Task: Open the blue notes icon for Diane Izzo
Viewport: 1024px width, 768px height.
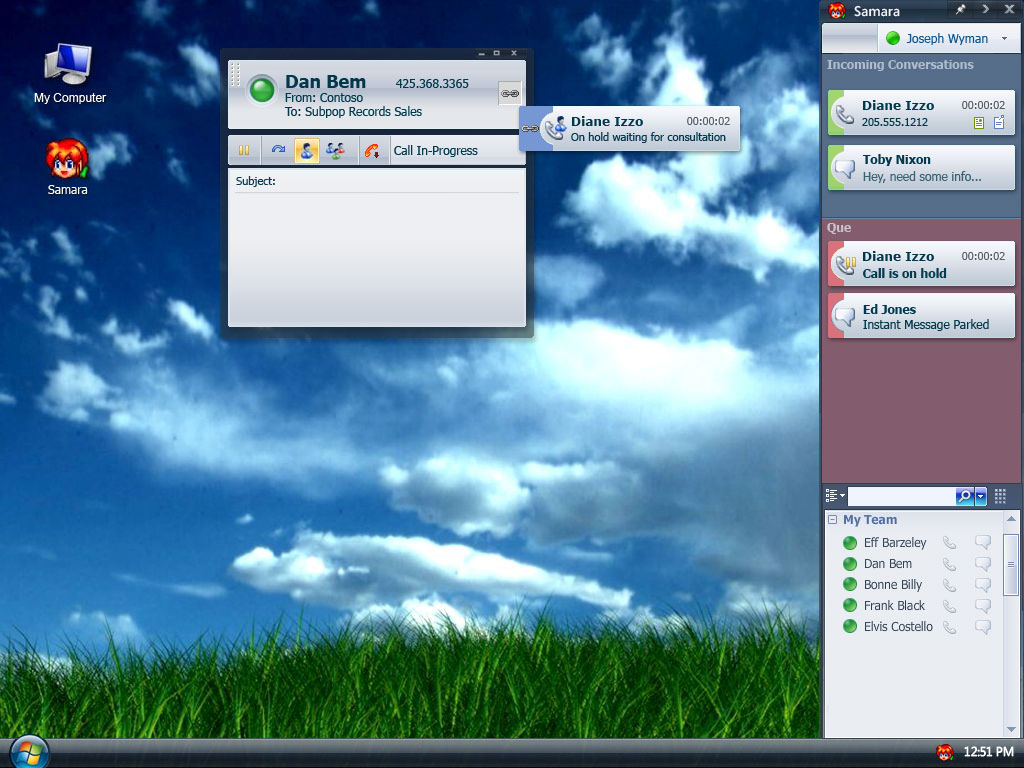Action: pos(999,122)
